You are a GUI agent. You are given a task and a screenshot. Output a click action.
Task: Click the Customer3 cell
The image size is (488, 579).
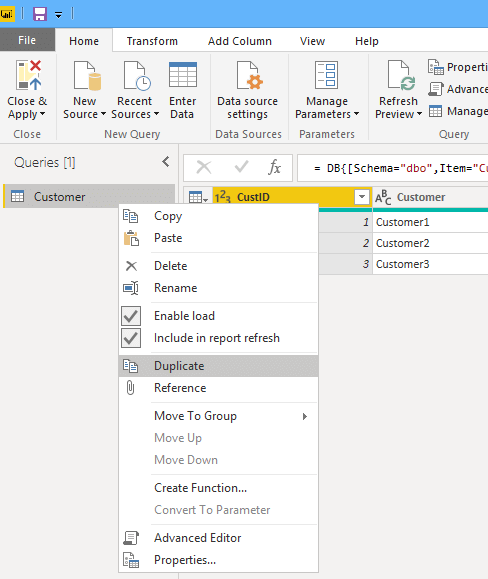coord(430,264)
